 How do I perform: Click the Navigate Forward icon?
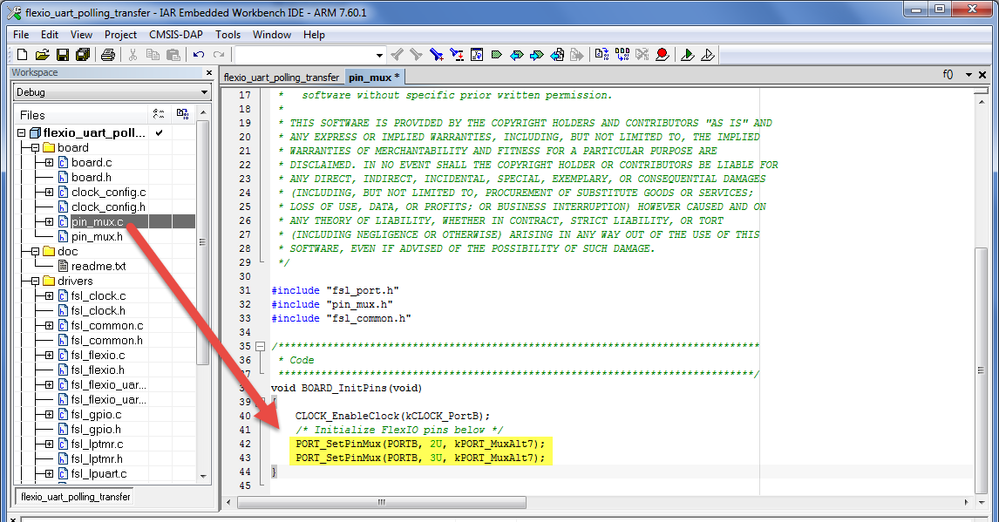pos(577,55)
